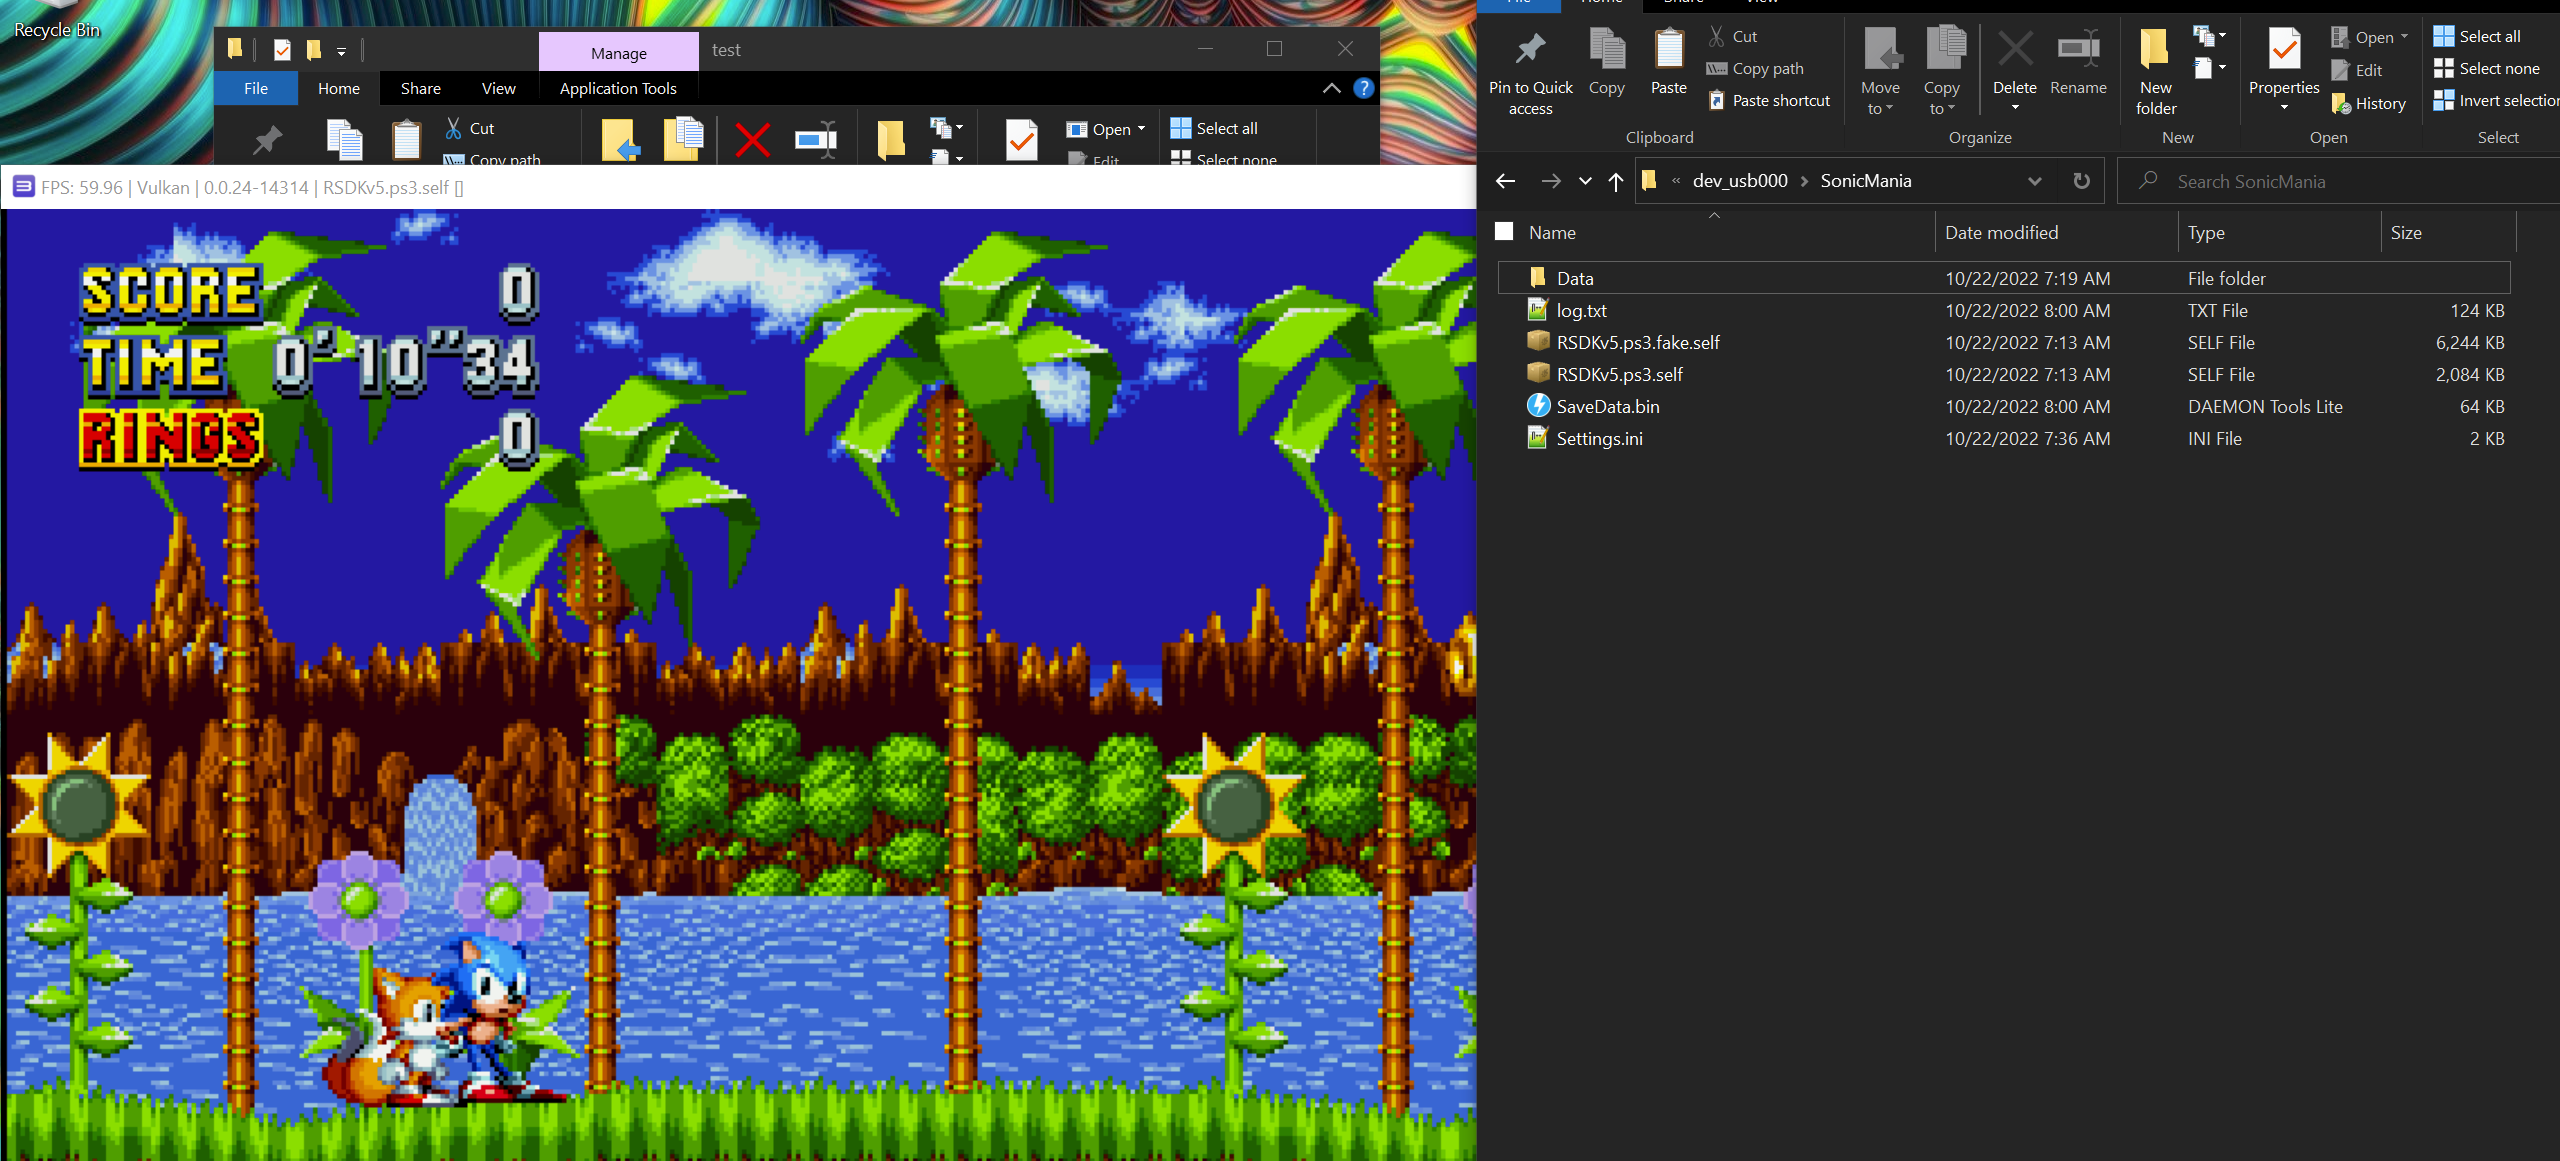Select the log.txt file
The height and width of the screenshot is (1161, 2560).
[2004, 310]
